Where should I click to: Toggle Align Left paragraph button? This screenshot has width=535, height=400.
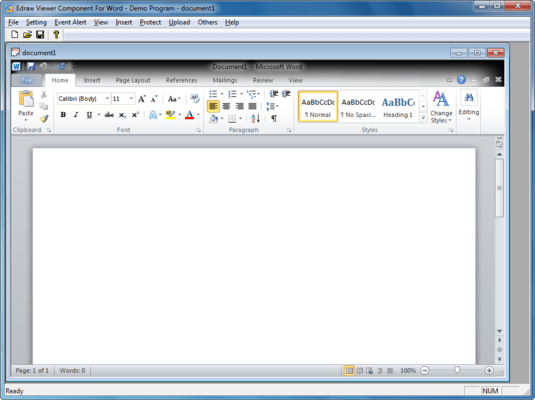click(x=213, y=106)
